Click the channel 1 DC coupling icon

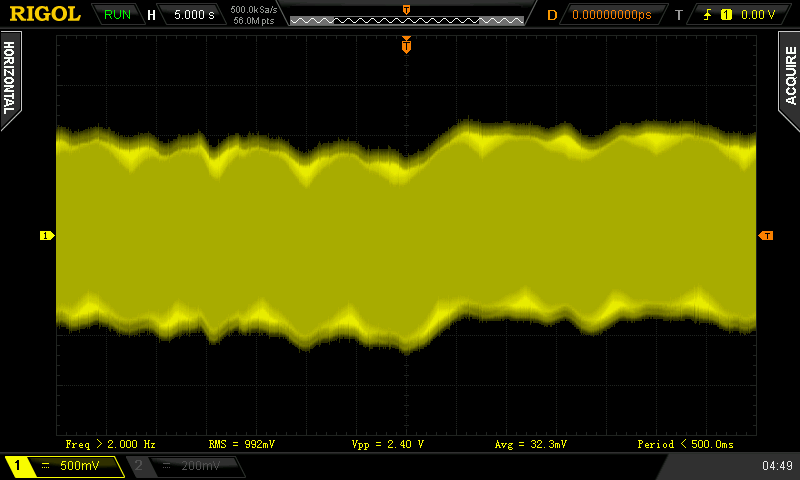(45, 466)
